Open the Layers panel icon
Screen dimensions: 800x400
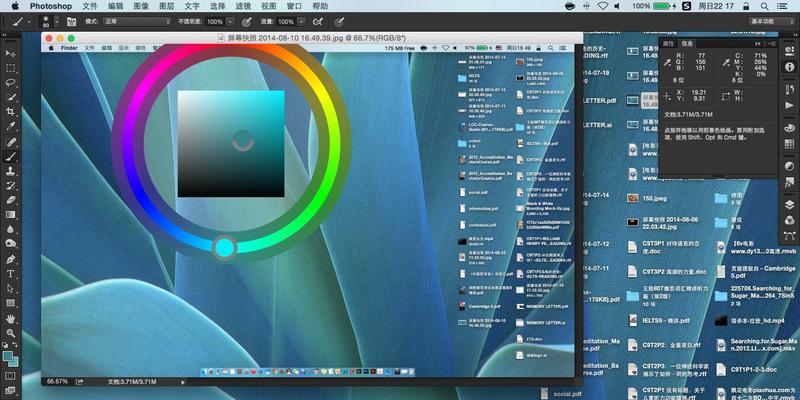789,205
